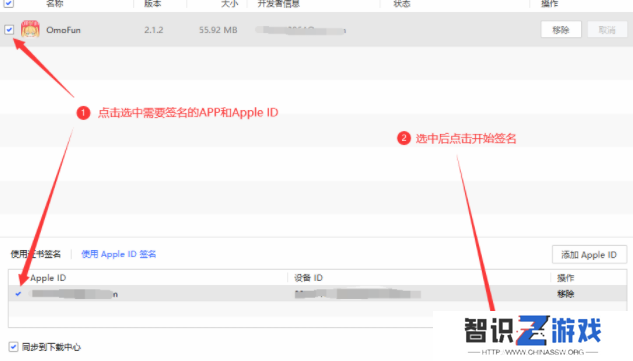Uncheck the OmoFun row checkbox
Viewport: 633px width, 361px height.
[9, 29]
